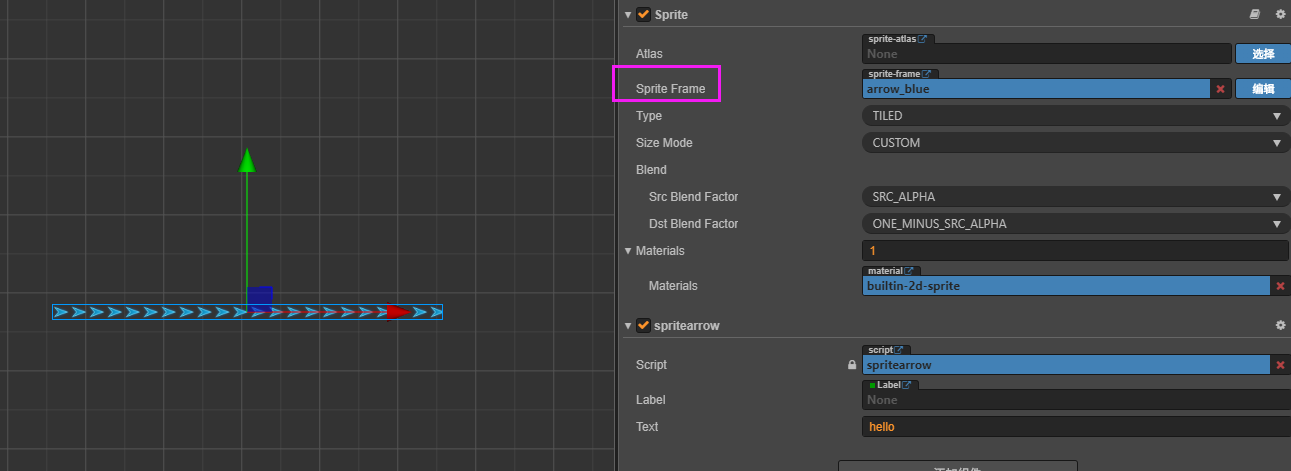This screenshot has height=471, width=1291.
Task: Click the lock icon beside Script field
Action: point(852,365)
